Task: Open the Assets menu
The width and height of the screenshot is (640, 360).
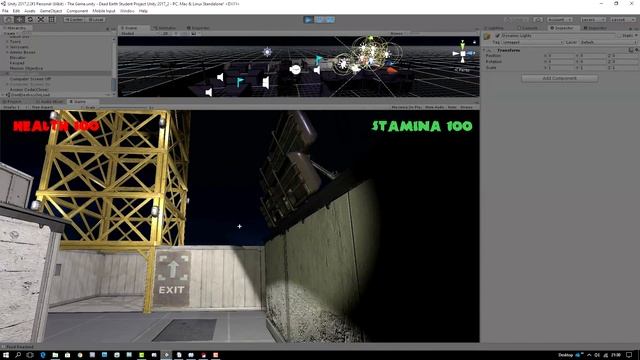Action: [x=30, y=11]
